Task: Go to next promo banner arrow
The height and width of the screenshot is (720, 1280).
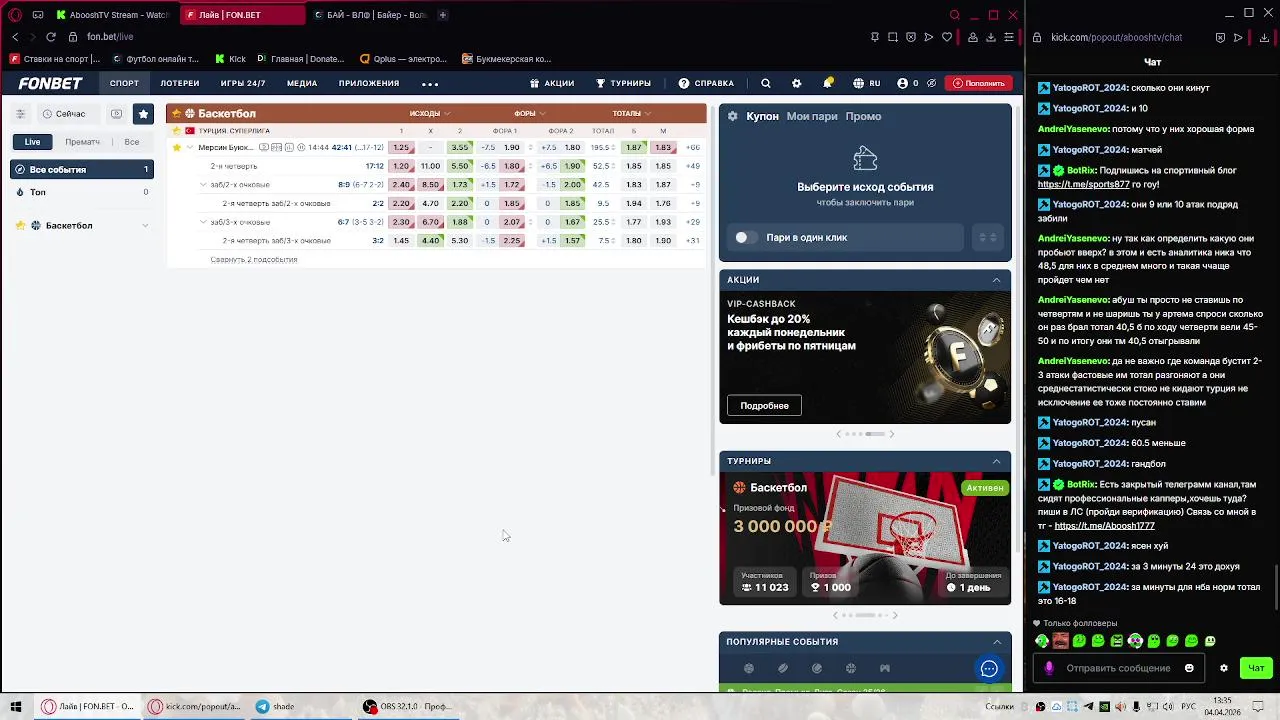Action: coord(892,434)
